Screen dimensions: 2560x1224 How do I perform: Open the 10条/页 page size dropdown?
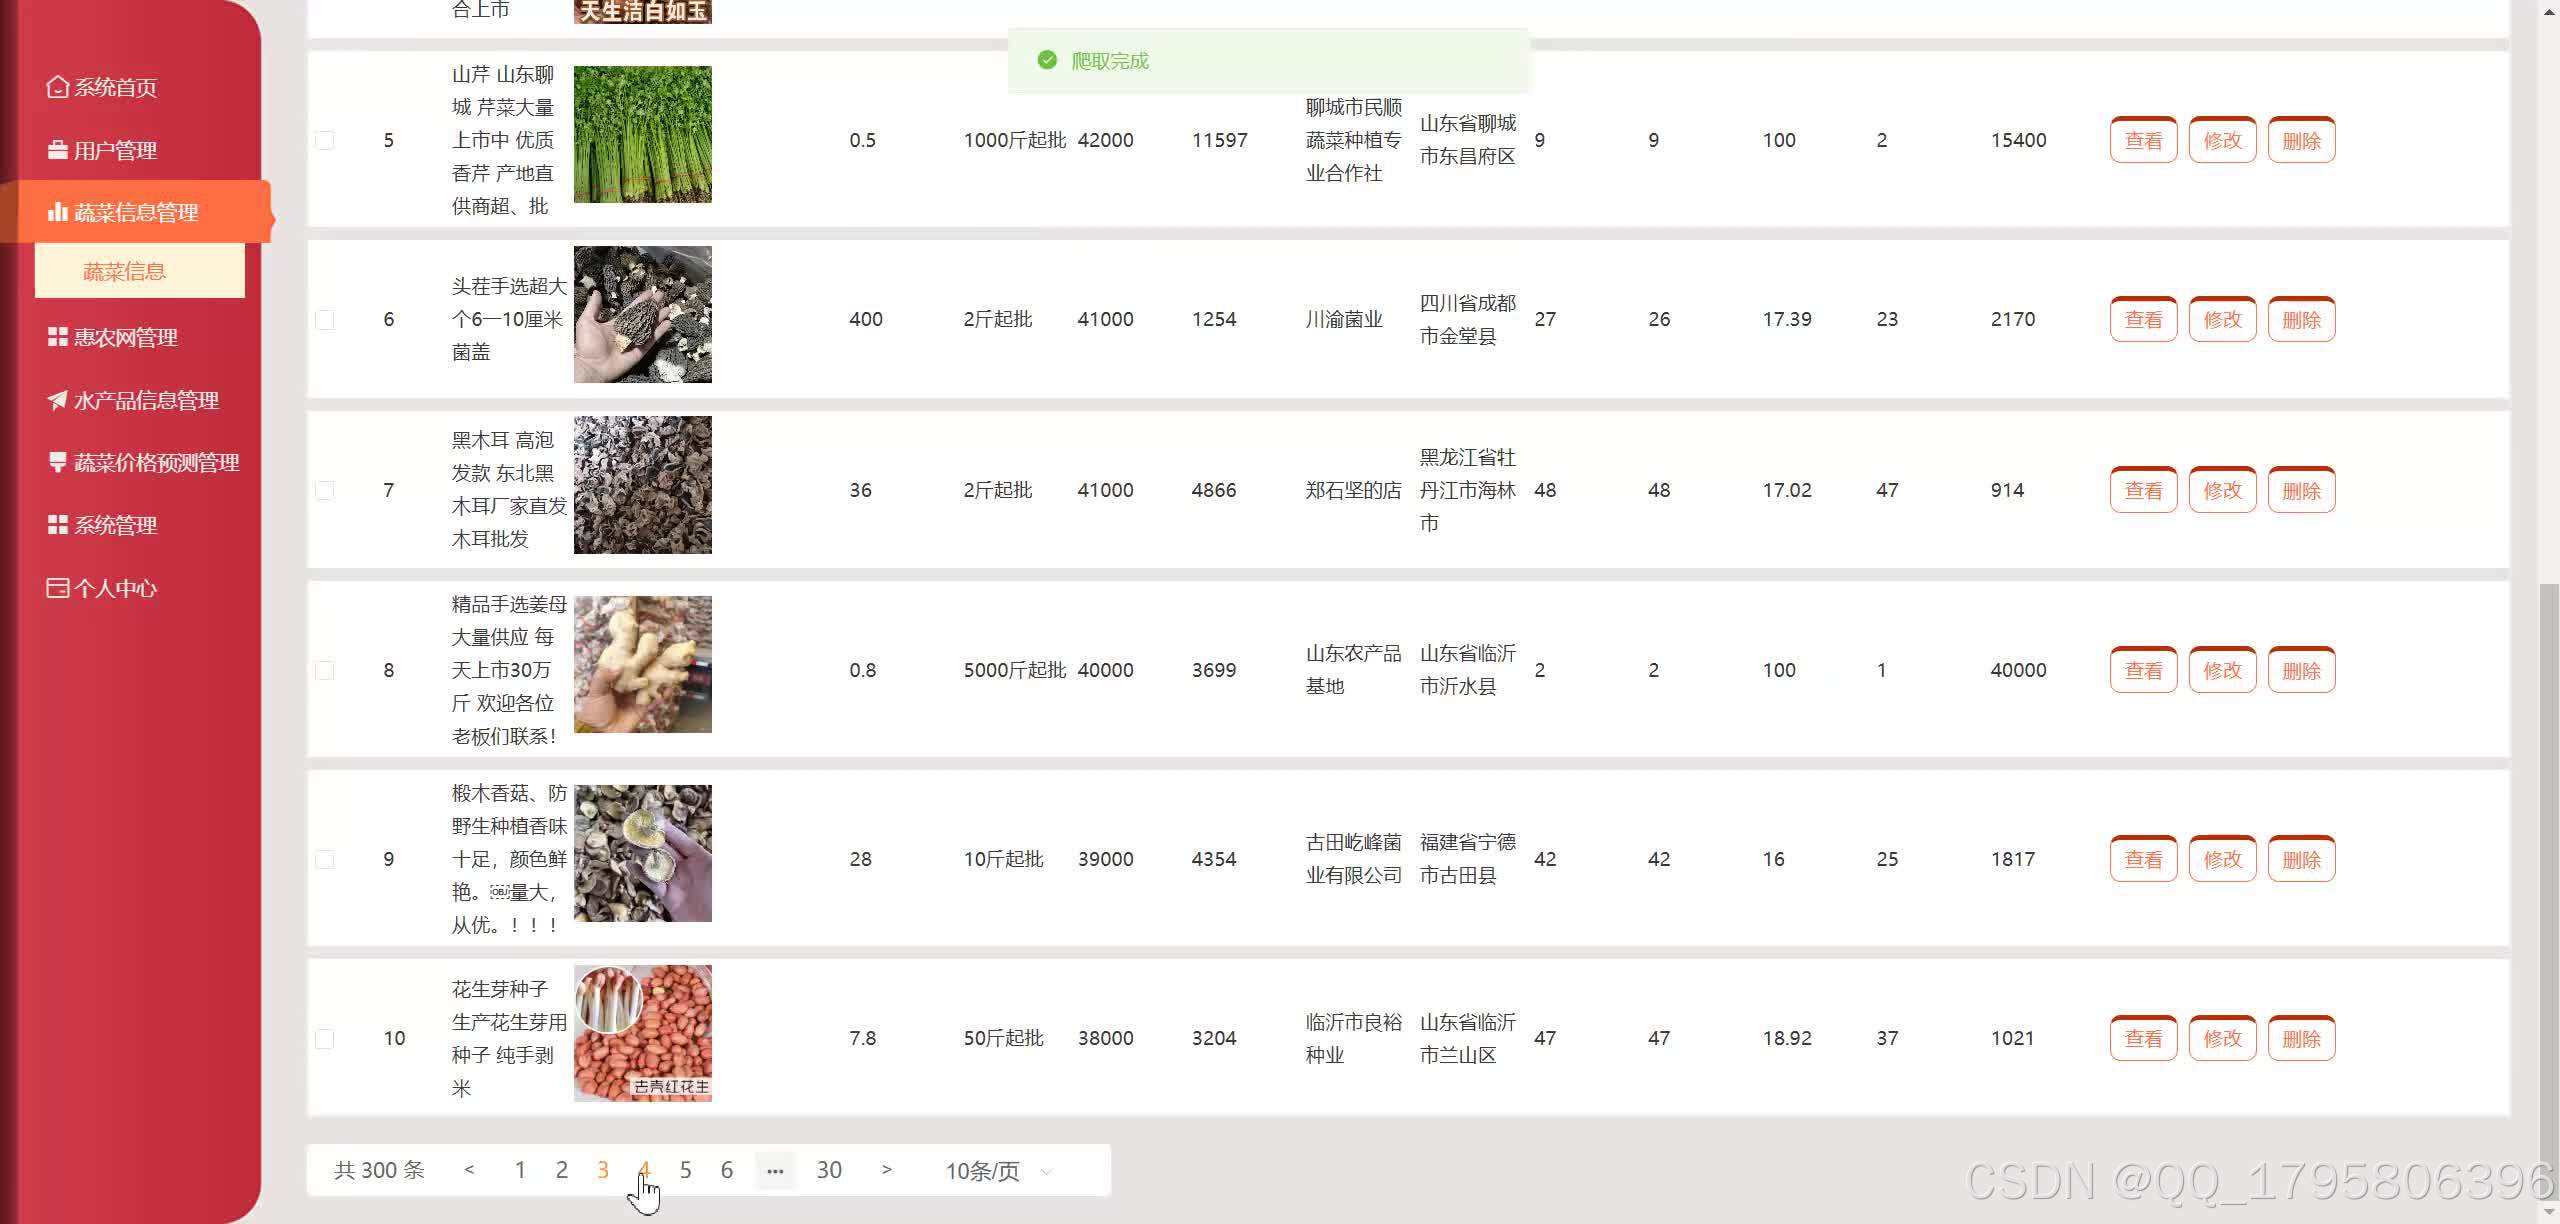point(1000,1171)
